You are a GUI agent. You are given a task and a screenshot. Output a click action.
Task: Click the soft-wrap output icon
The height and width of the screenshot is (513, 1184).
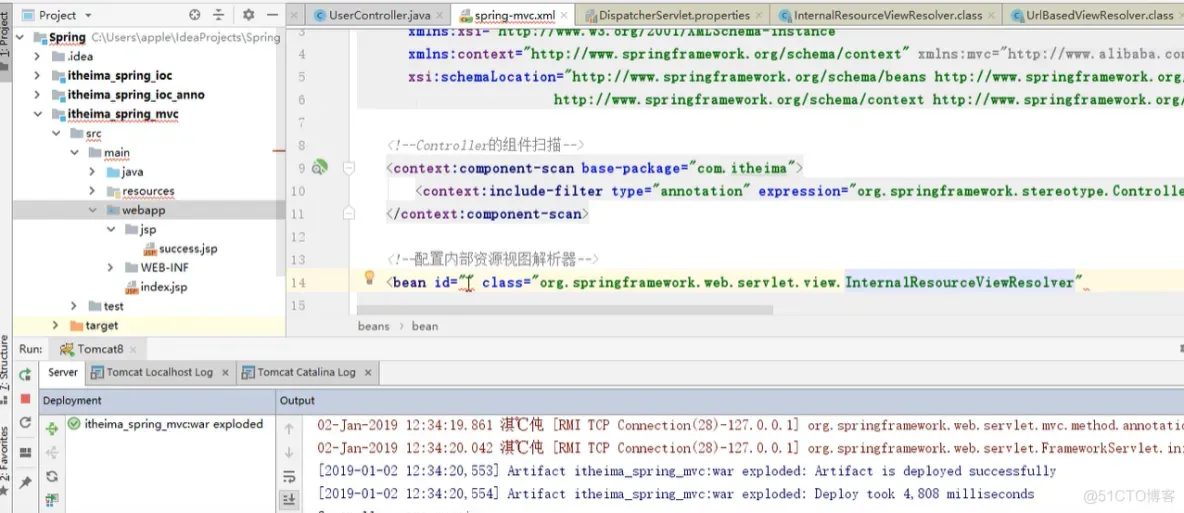click(288, 477)
